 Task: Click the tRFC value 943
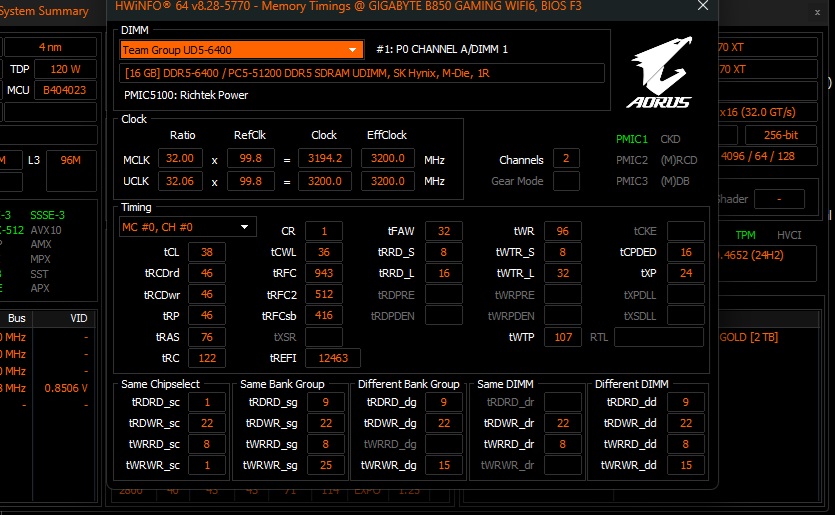[x=324, y=273]
